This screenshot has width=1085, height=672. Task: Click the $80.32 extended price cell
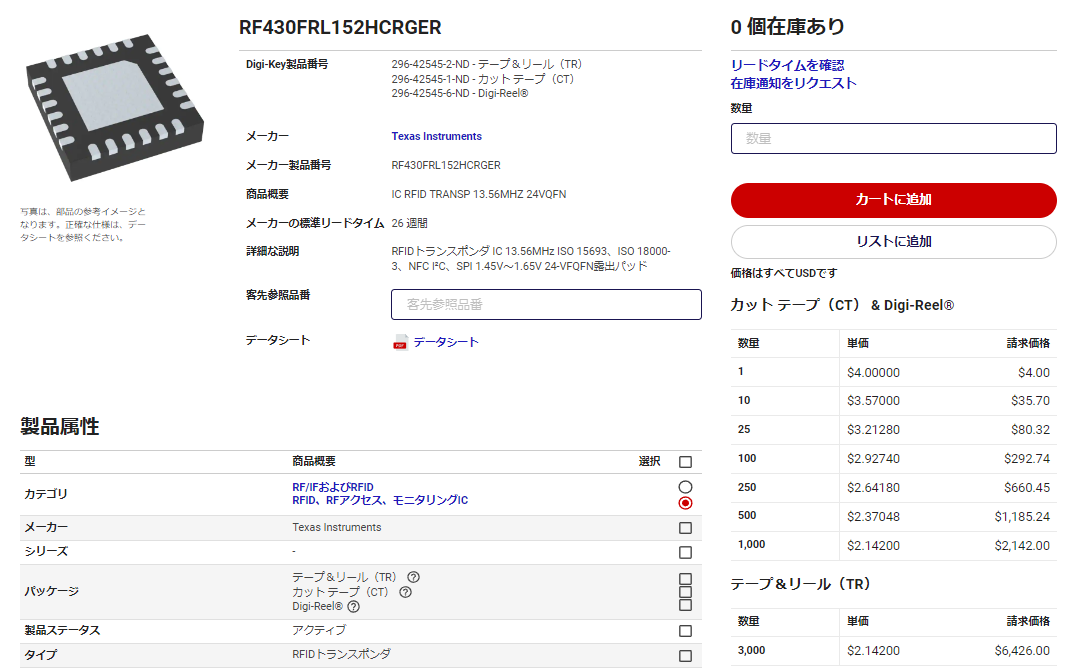pyautogui.click(x=1030, y=430)
